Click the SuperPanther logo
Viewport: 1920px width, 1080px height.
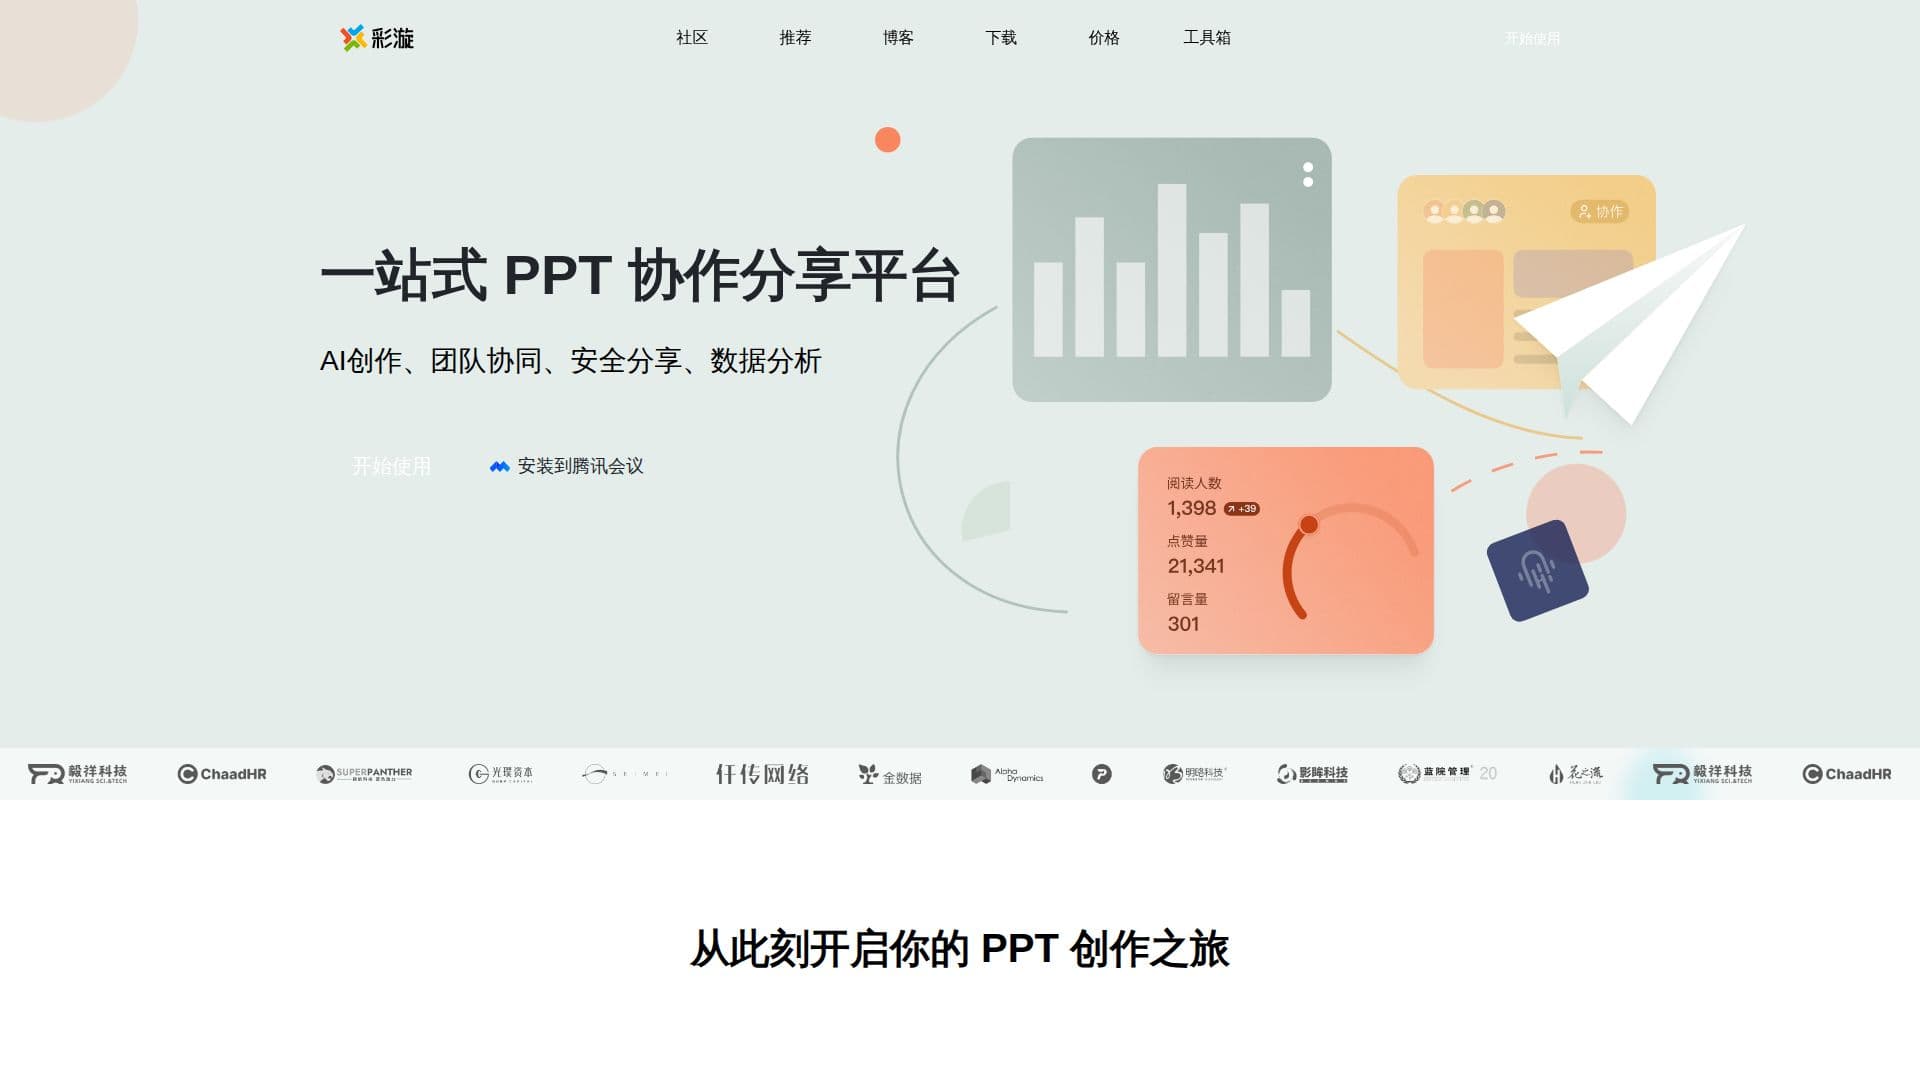pos(364,774)
